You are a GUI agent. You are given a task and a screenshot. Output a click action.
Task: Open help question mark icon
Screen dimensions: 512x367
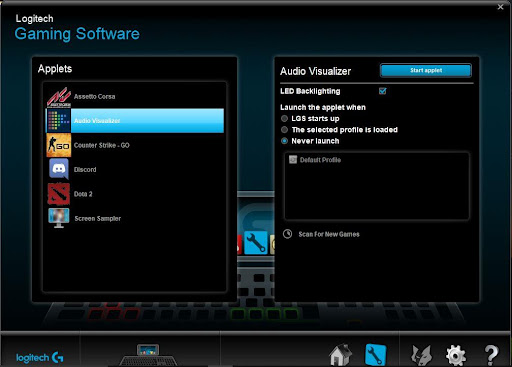[x=491, y=355]
